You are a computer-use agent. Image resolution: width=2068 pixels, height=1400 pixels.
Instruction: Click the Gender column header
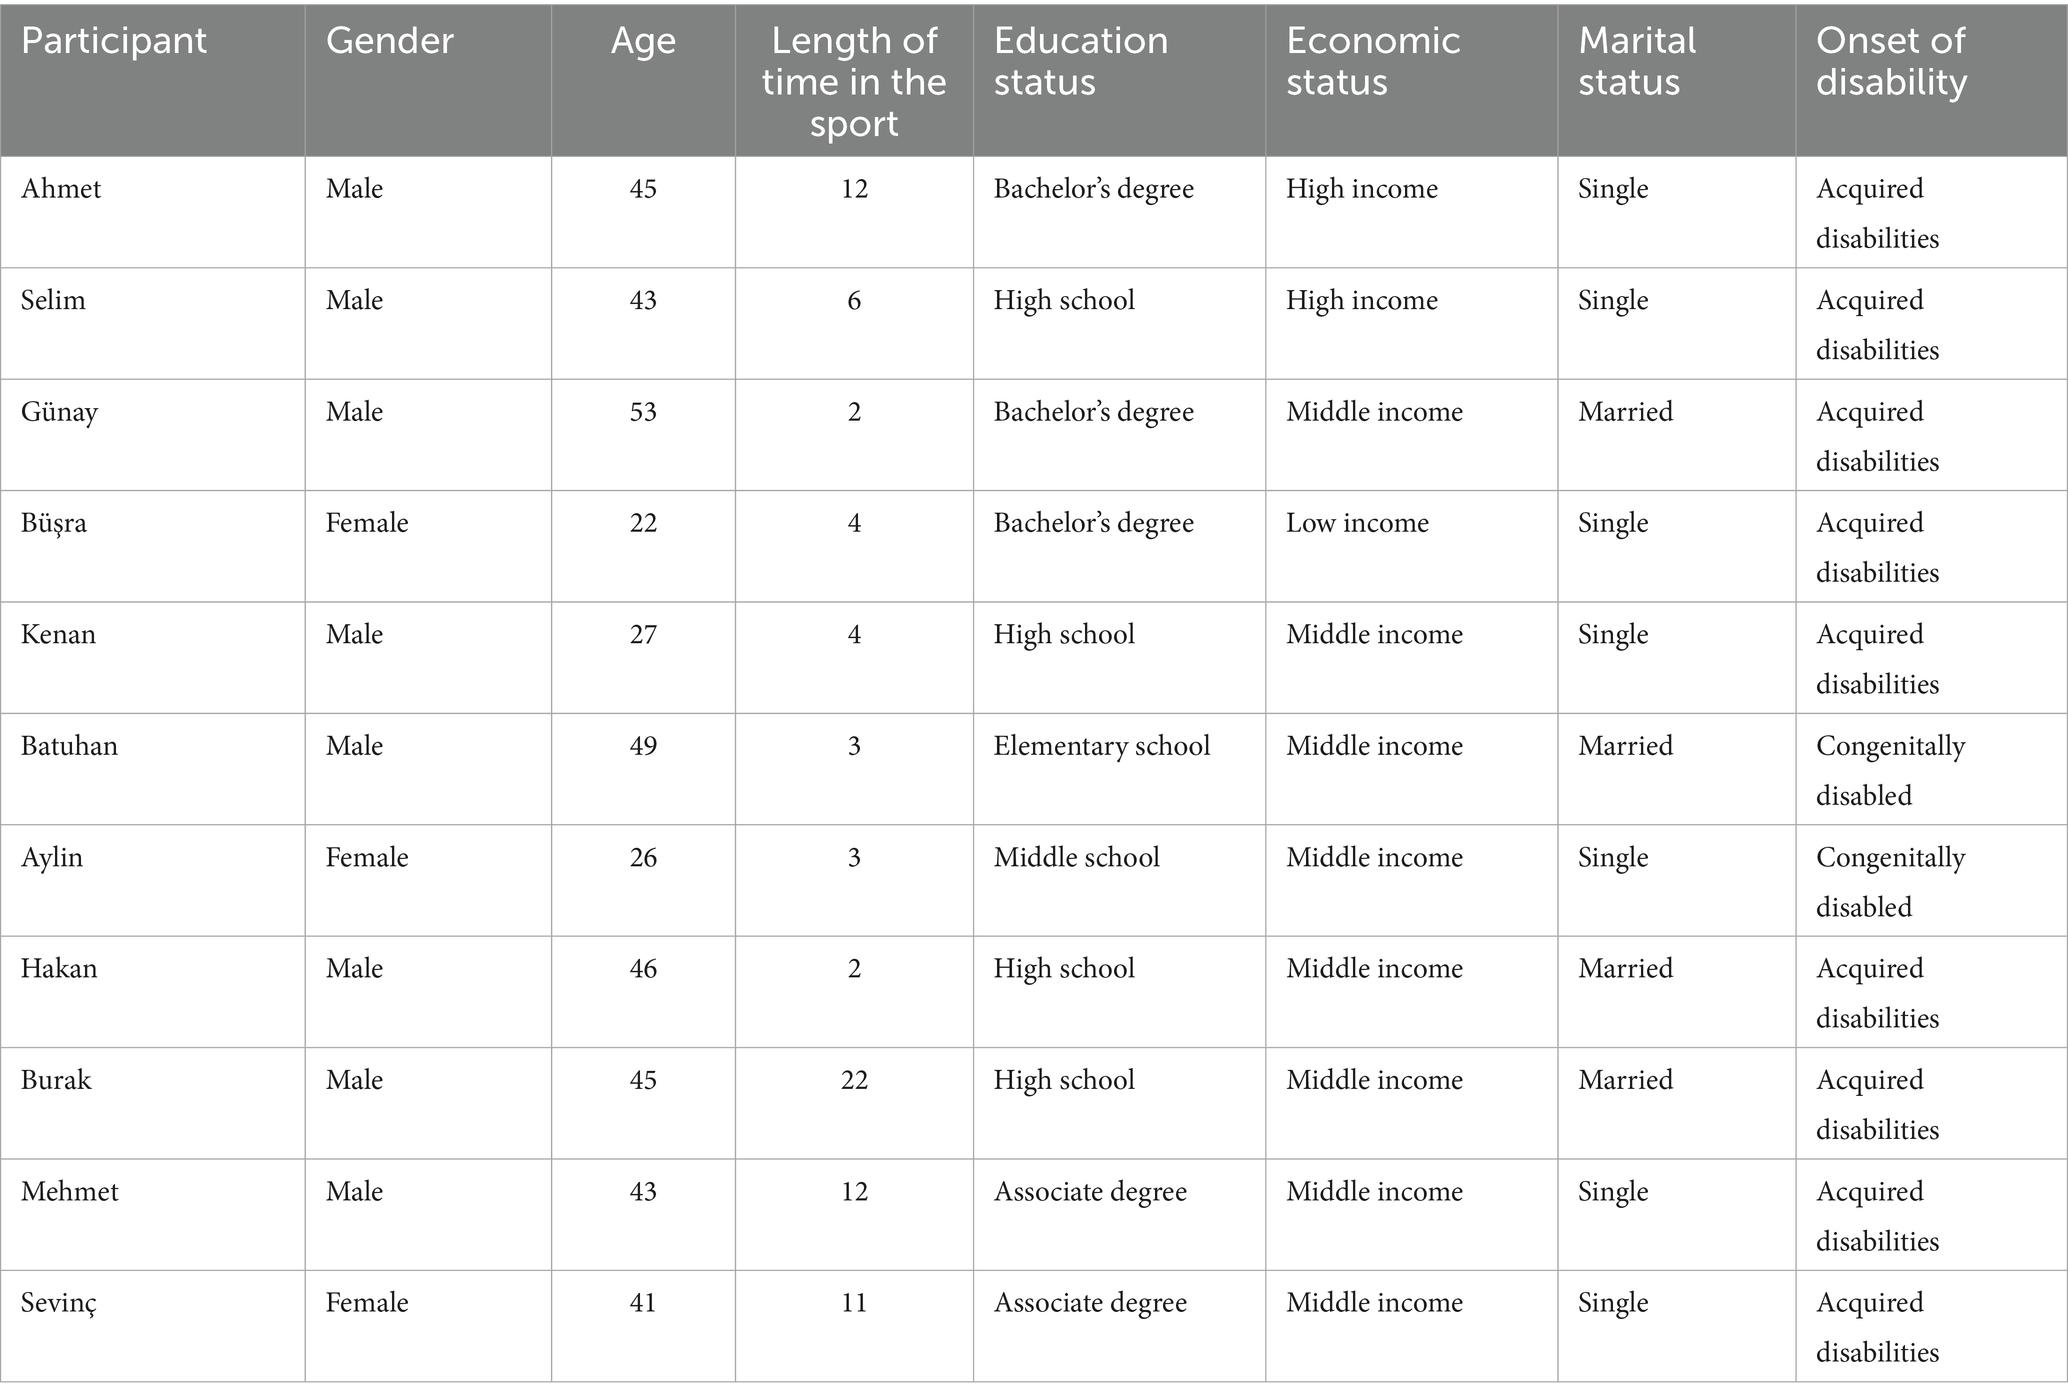(x=389, y=42)
